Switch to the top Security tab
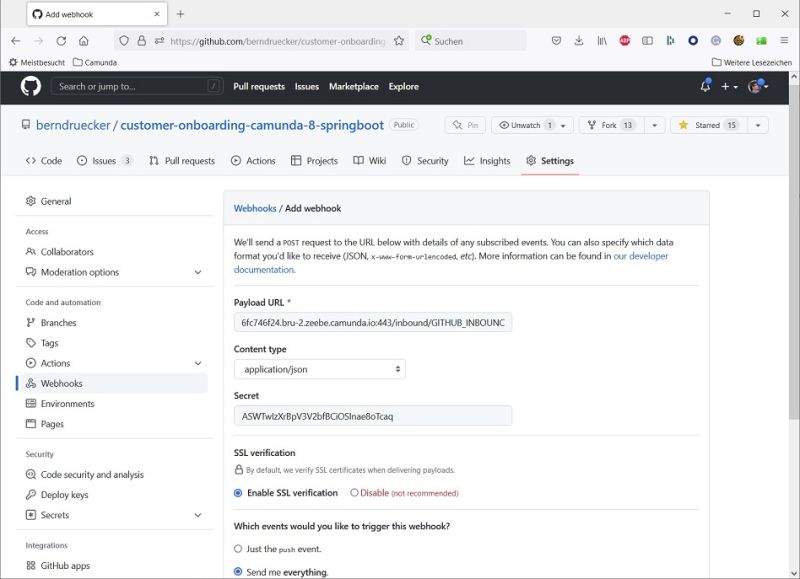800x579 pixels. (425, 161)
